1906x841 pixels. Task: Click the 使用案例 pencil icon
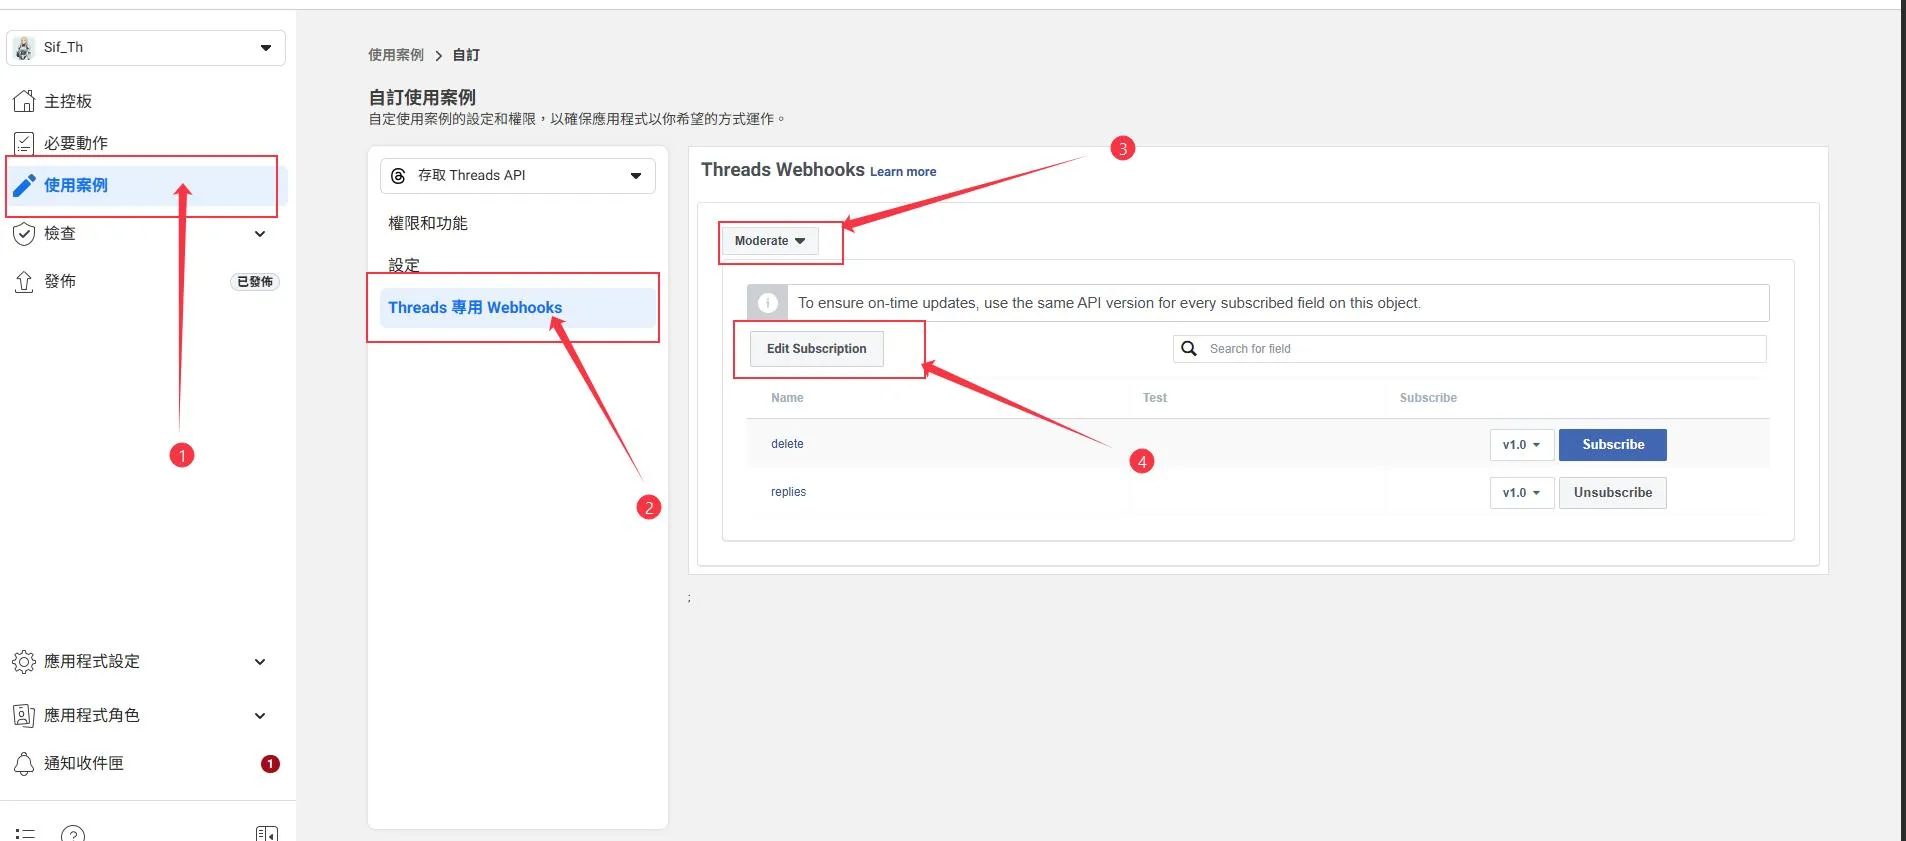(24, 185)
